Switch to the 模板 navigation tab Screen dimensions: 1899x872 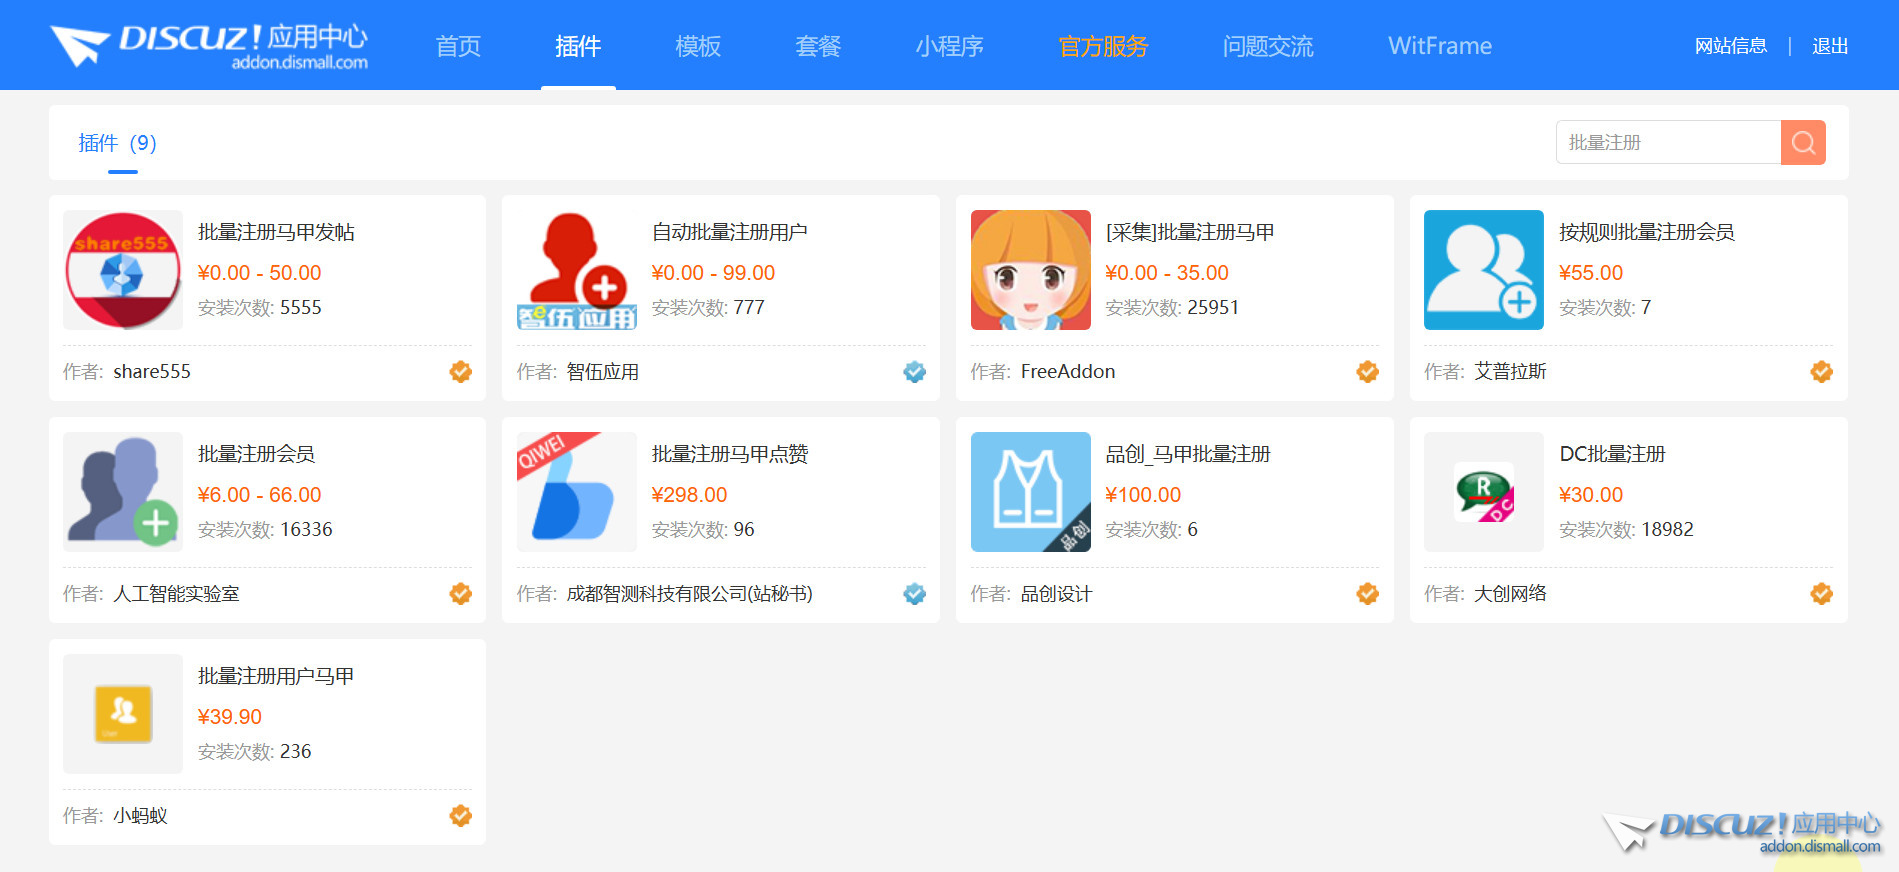click(697, 46)
